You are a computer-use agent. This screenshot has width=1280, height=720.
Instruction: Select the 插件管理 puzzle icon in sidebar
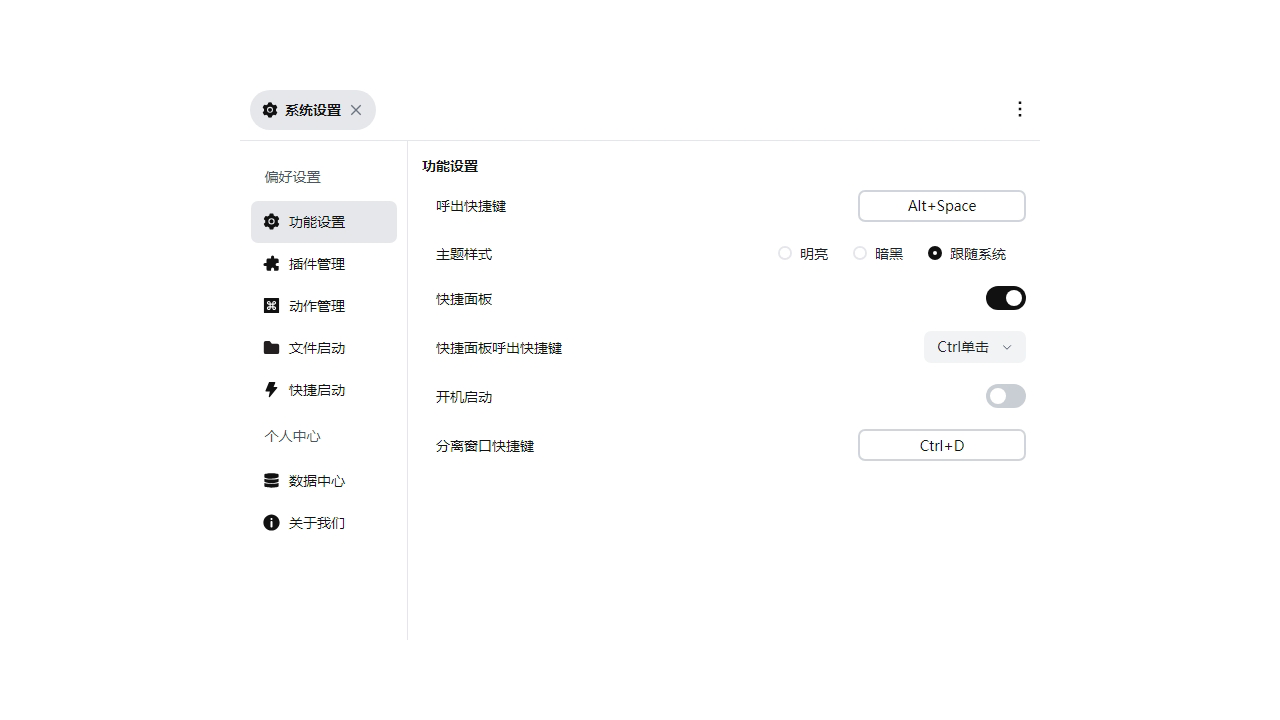271,263
